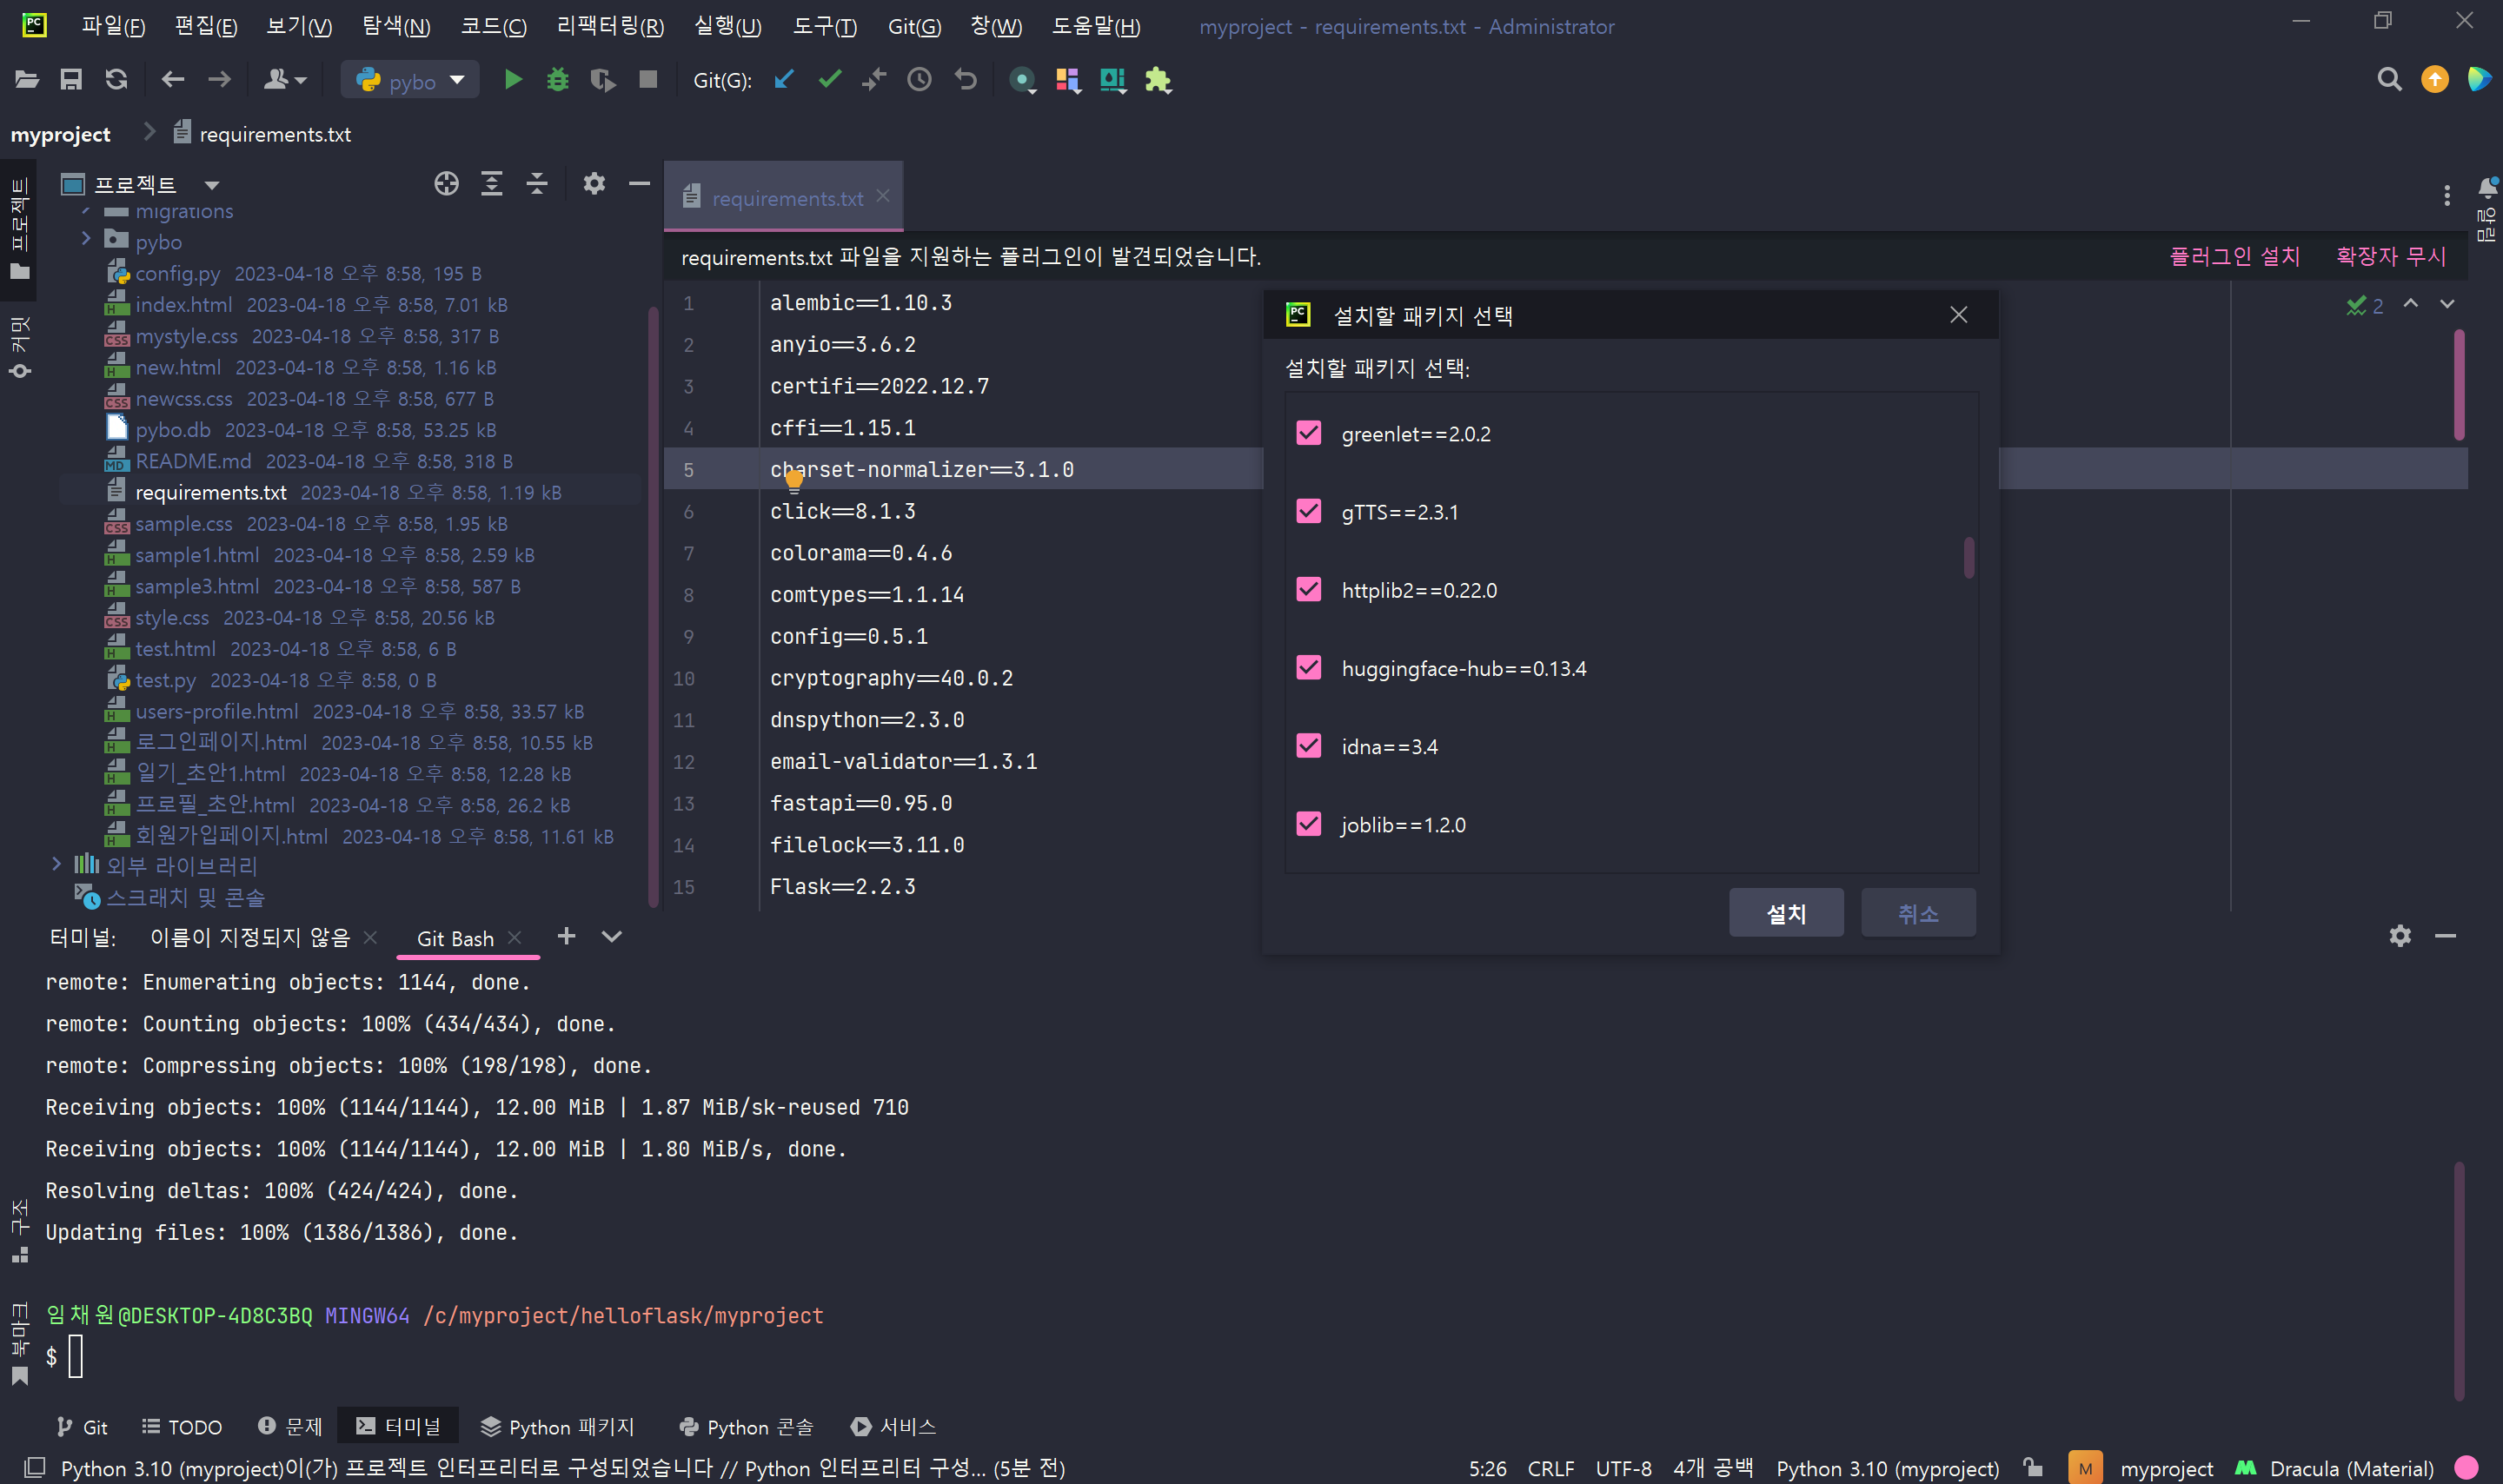Screen dimensions: 2503x1484
Task: Click locate file crosshair in project panel
Action: pos(446,184)
